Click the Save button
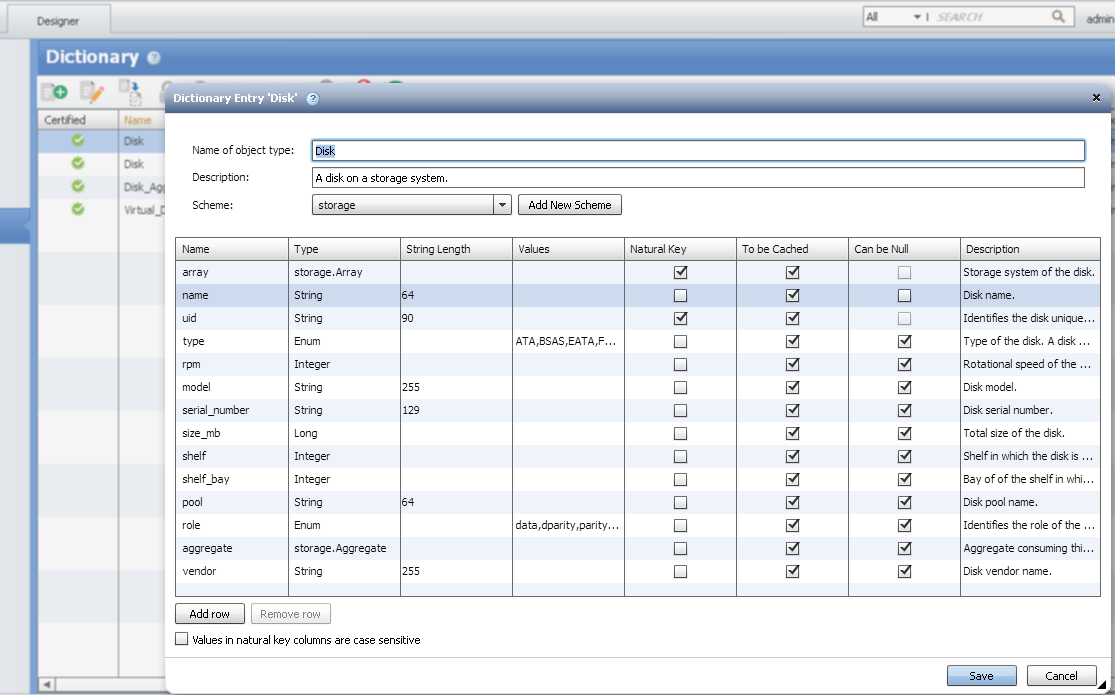 pos(981,676)
